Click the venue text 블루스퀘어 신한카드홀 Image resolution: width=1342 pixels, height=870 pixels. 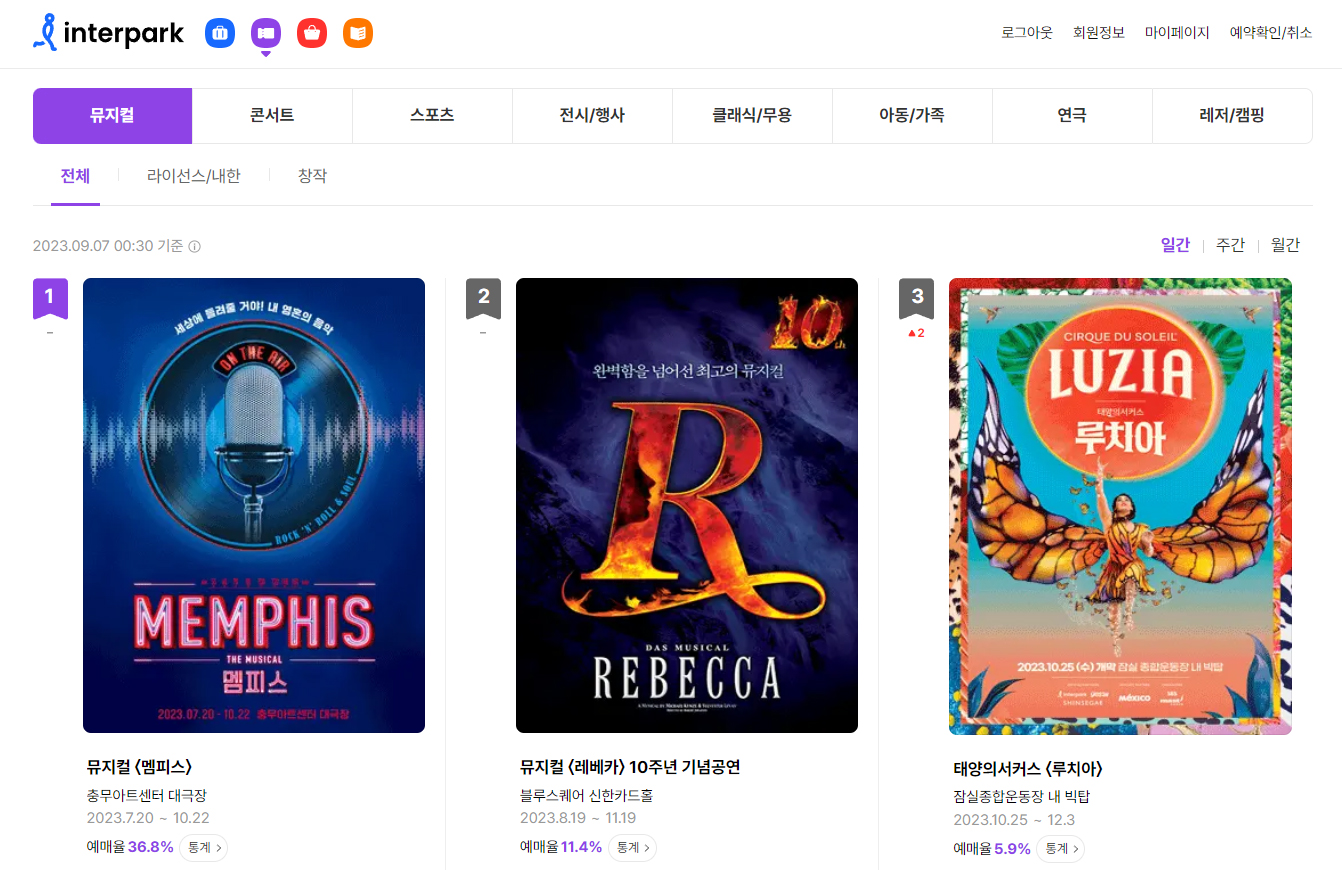coord(586,796)
